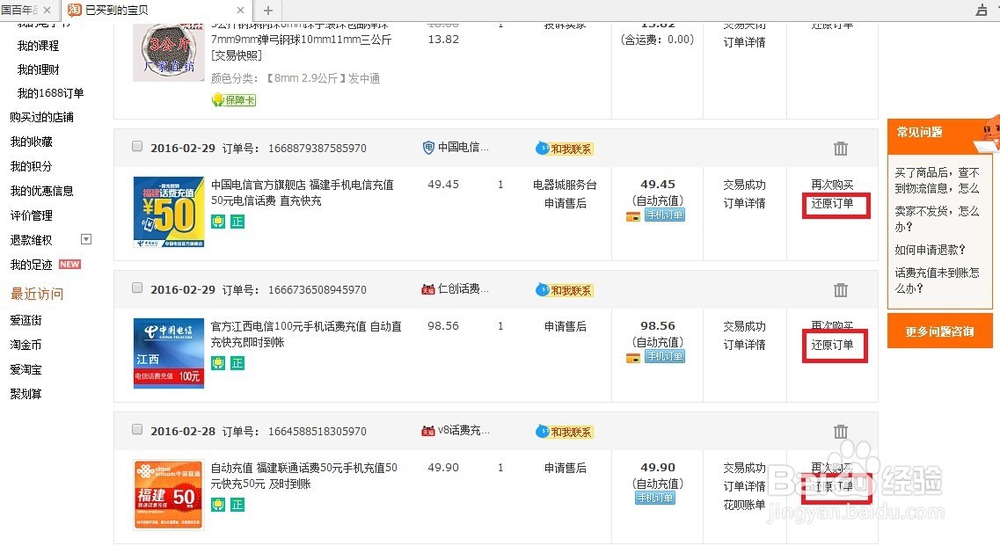Image resolution: width=1000 pixels, height=546 pixels.
Task: Open 我的理财 in sidebar
Action: pyautogui.click(x=38, y=70)
